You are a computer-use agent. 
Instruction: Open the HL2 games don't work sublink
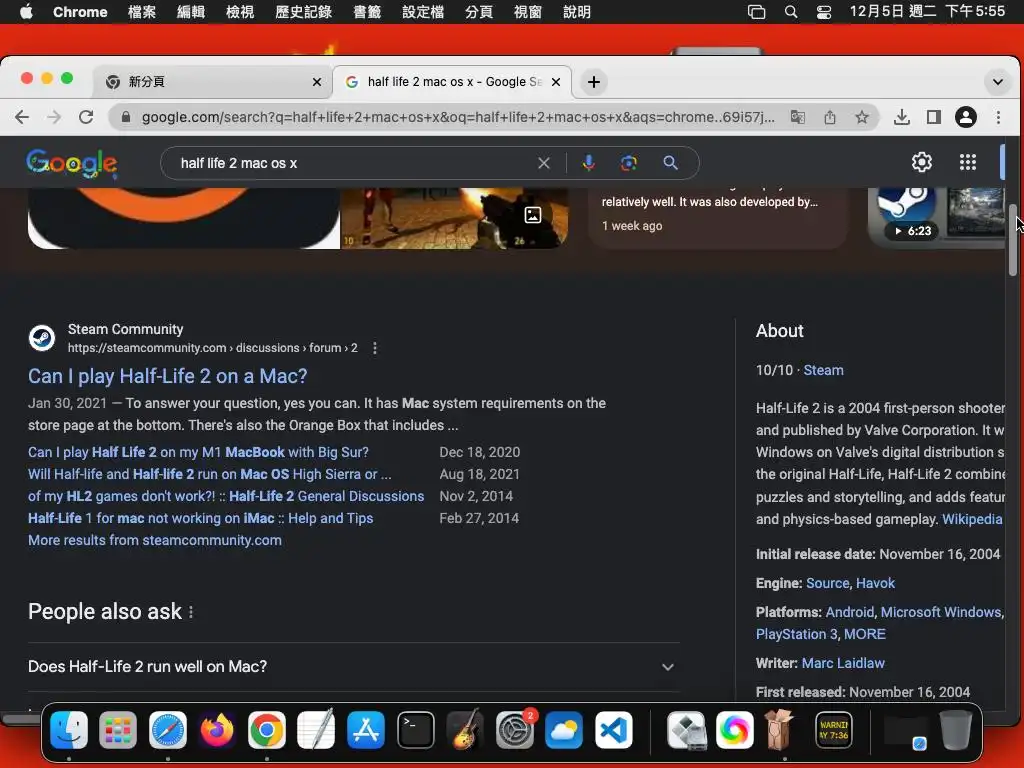tap(226, 496)
